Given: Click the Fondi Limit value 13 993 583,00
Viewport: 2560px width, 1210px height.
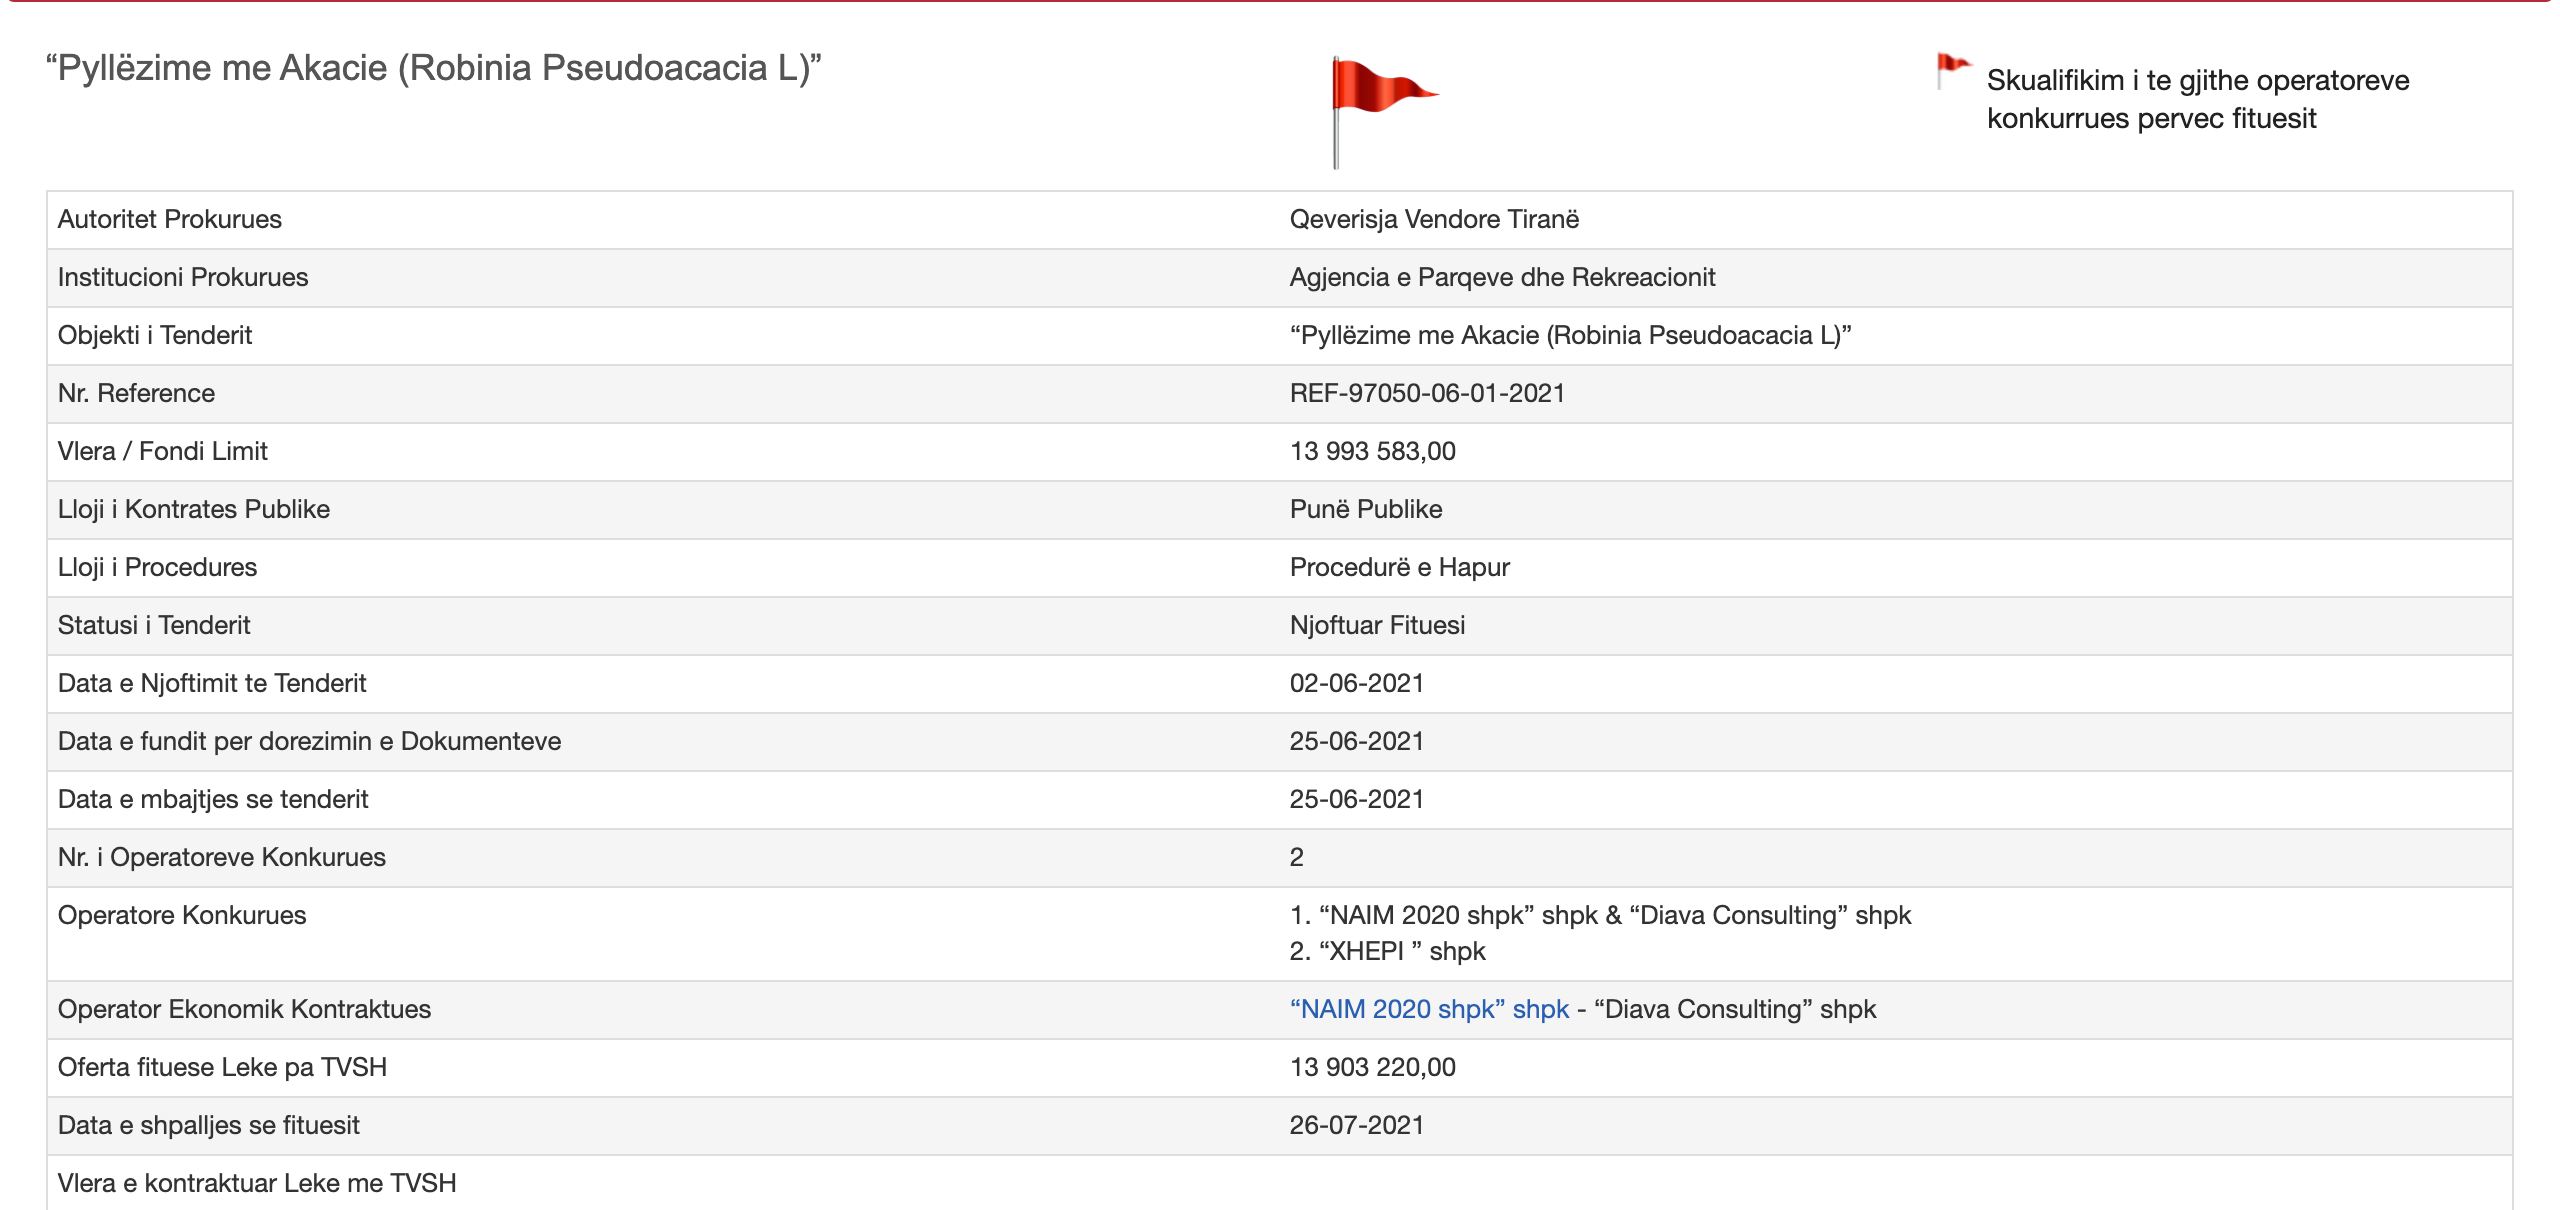Looking at the screenshot, I should point(1372,451).
